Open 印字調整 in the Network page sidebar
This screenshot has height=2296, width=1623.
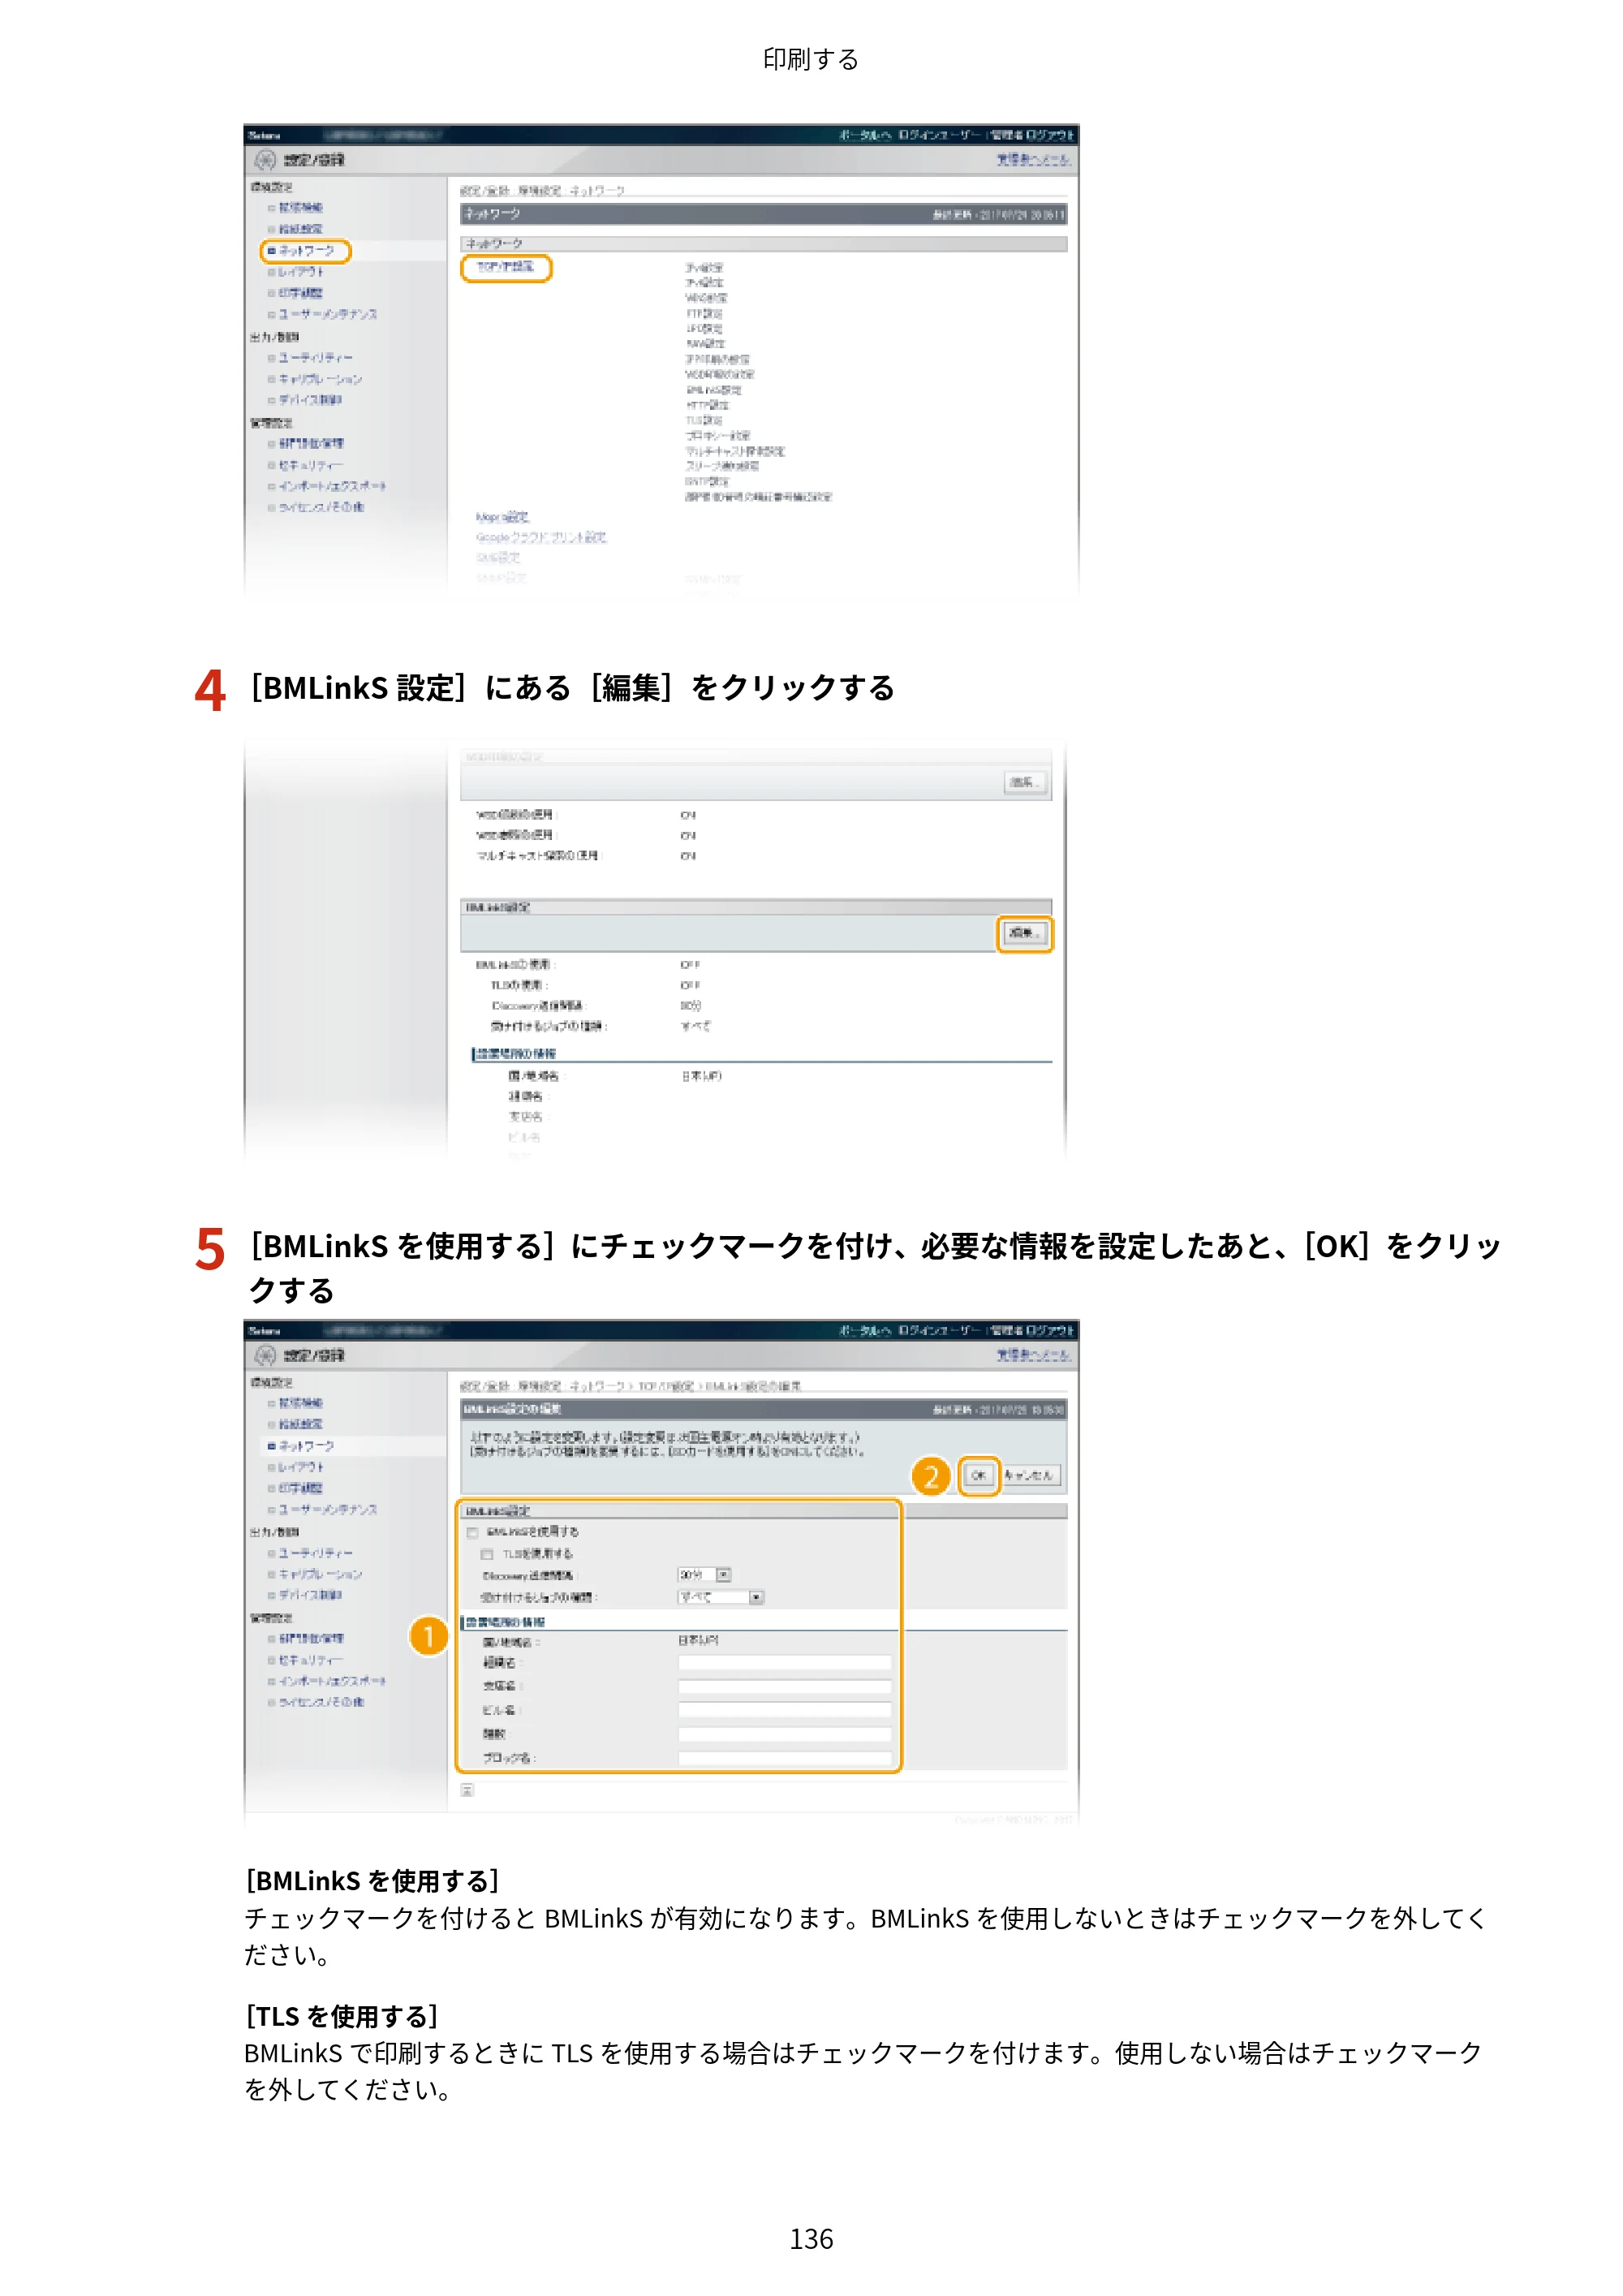300,293
